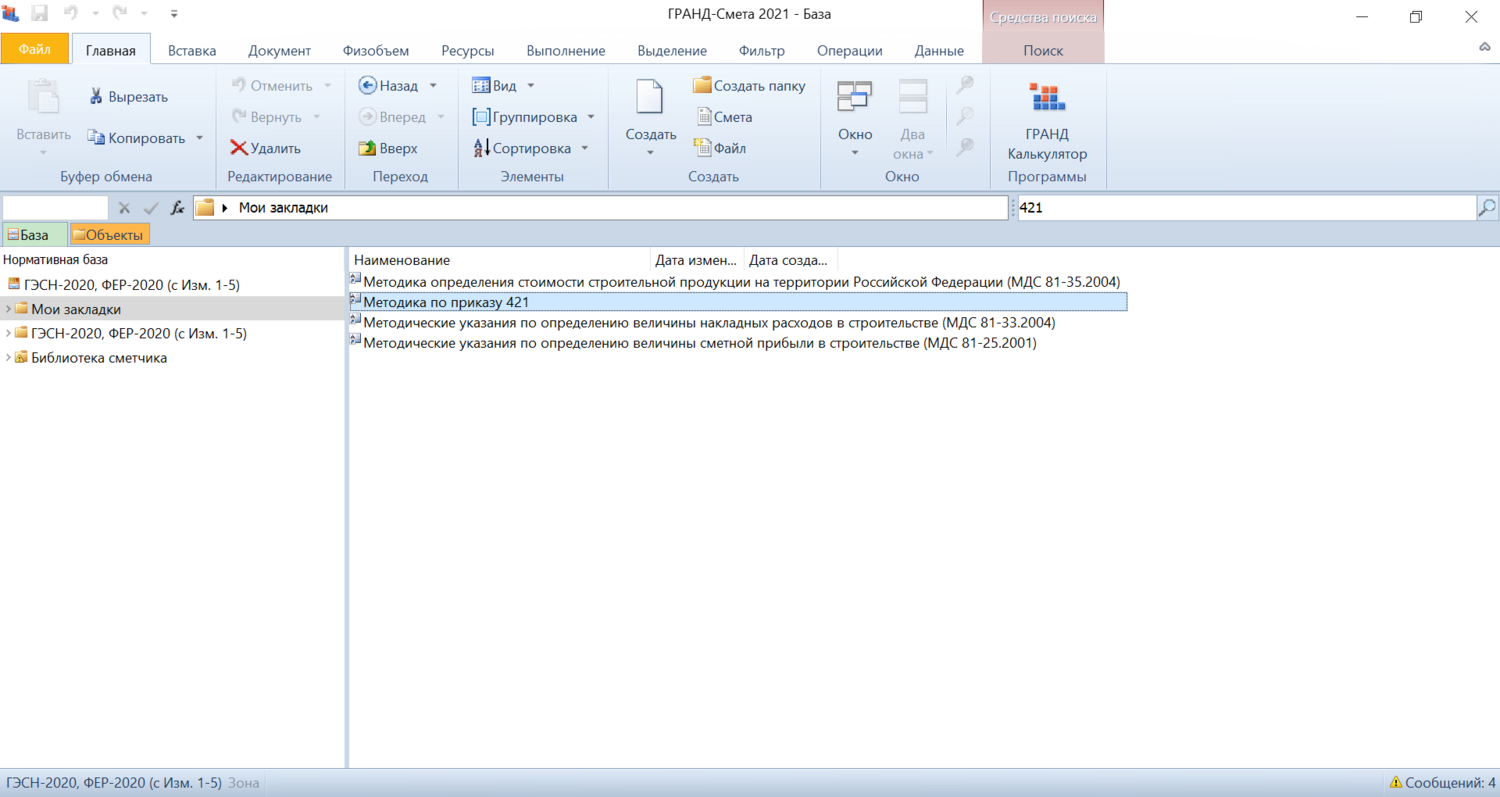Click the formula bar confirm checkmark

151,208
